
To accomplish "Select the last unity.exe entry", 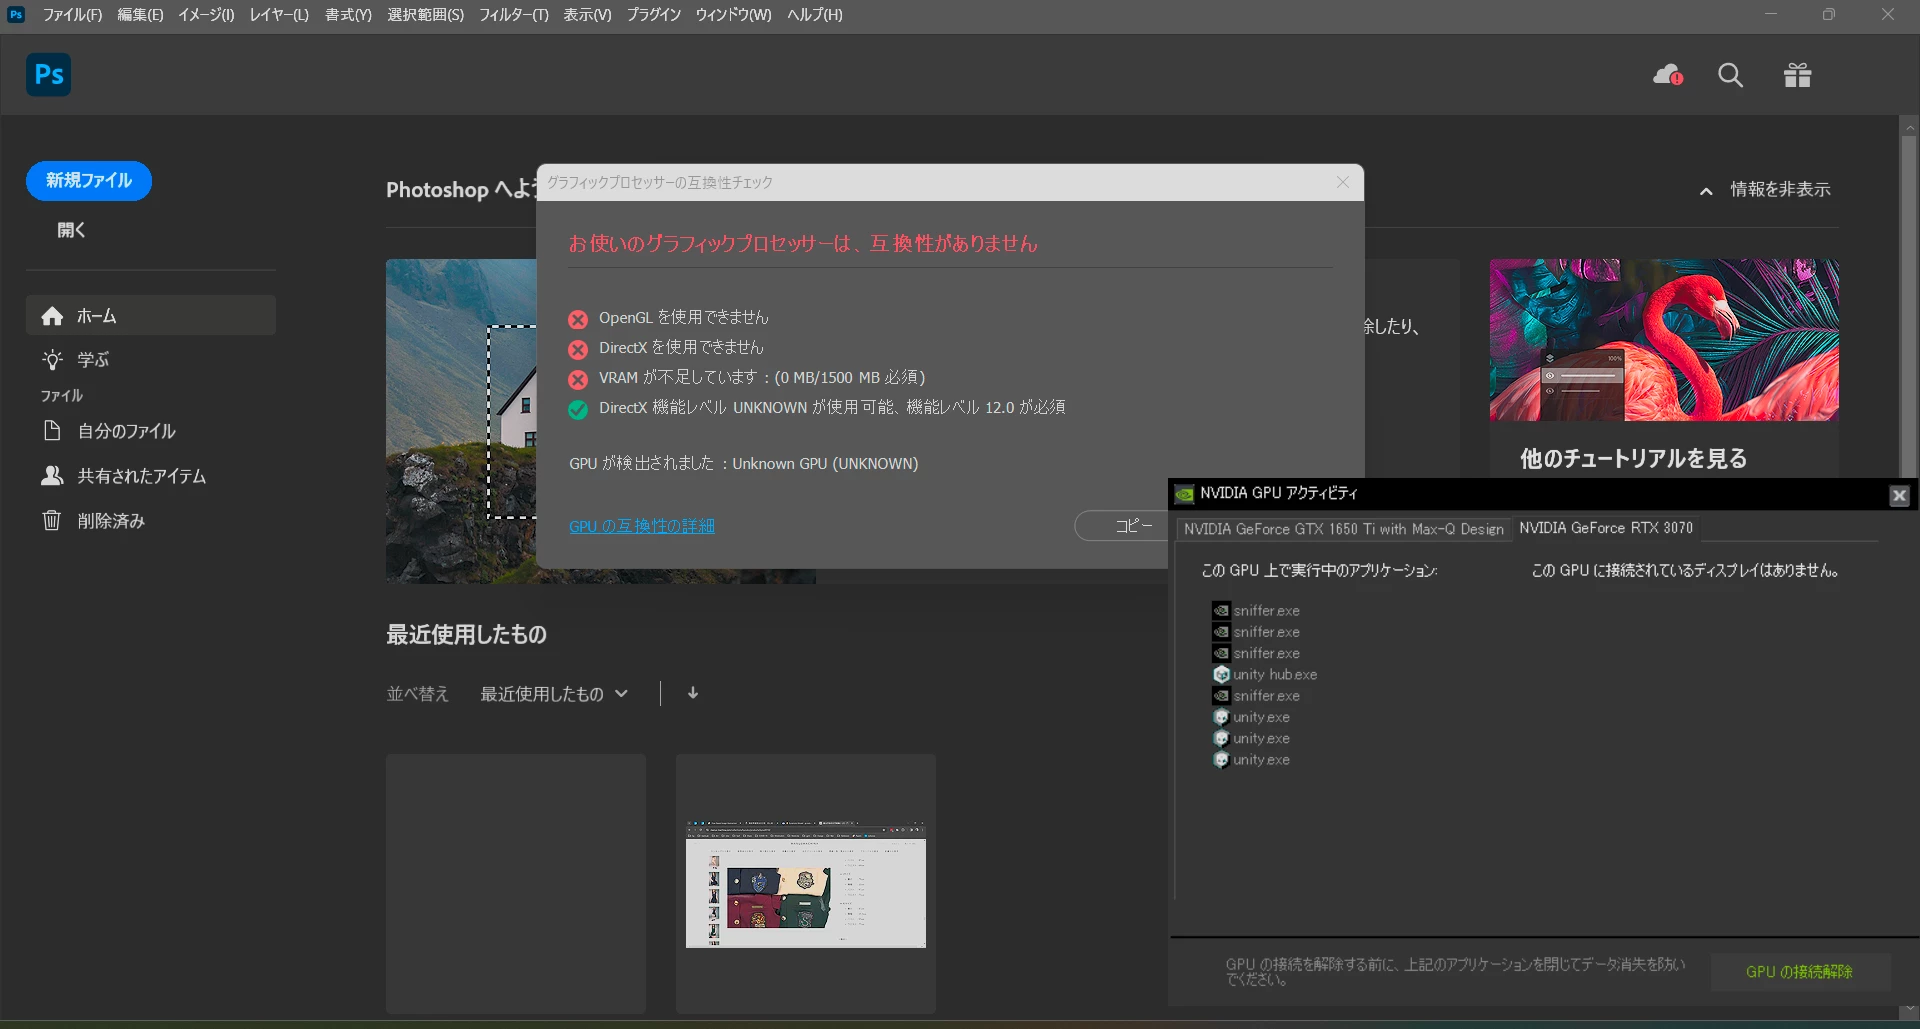I will pos(1252,760).
